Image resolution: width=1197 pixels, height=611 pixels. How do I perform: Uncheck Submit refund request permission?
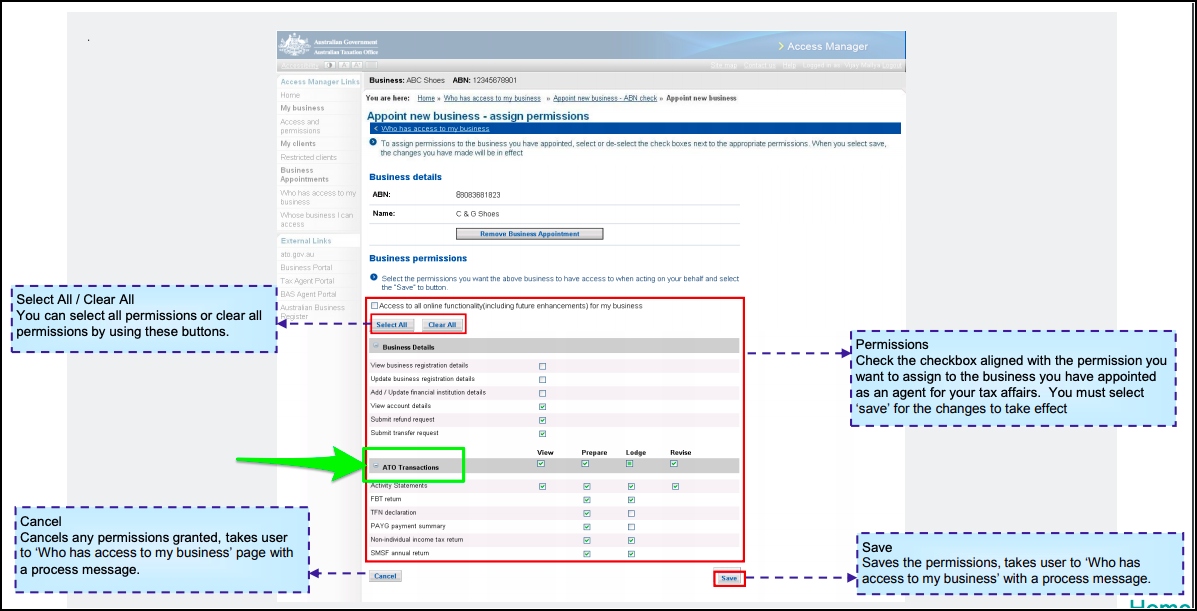pyautogui.click(x=542, y=420)
